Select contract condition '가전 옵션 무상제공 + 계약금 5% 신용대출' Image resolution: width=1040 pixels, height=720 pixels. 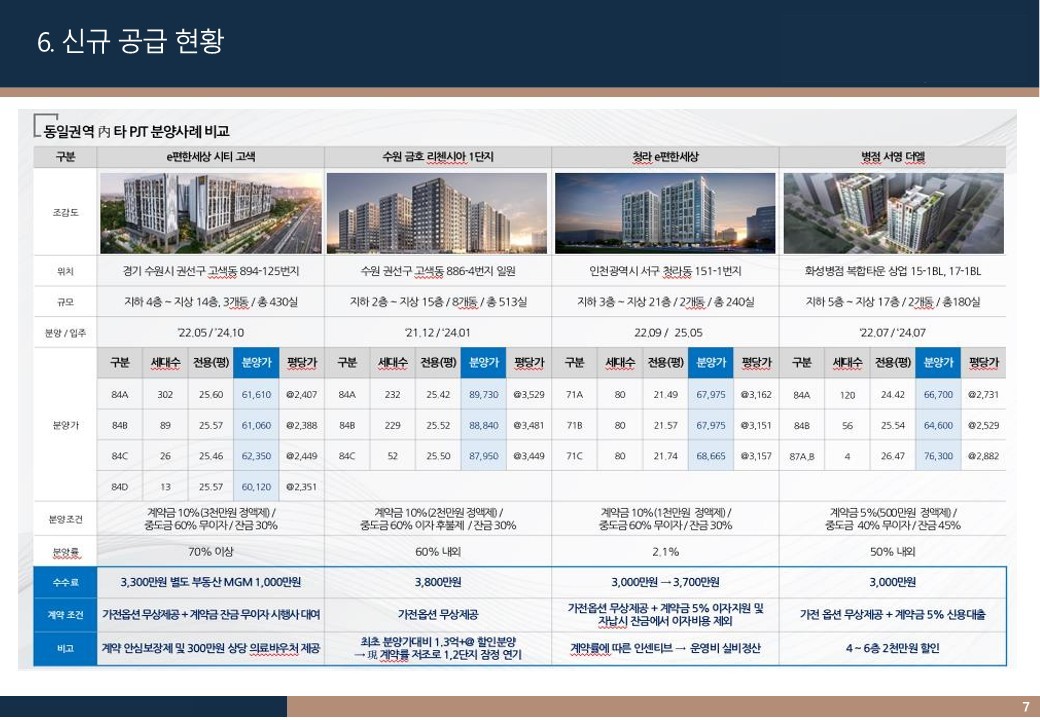893,615
